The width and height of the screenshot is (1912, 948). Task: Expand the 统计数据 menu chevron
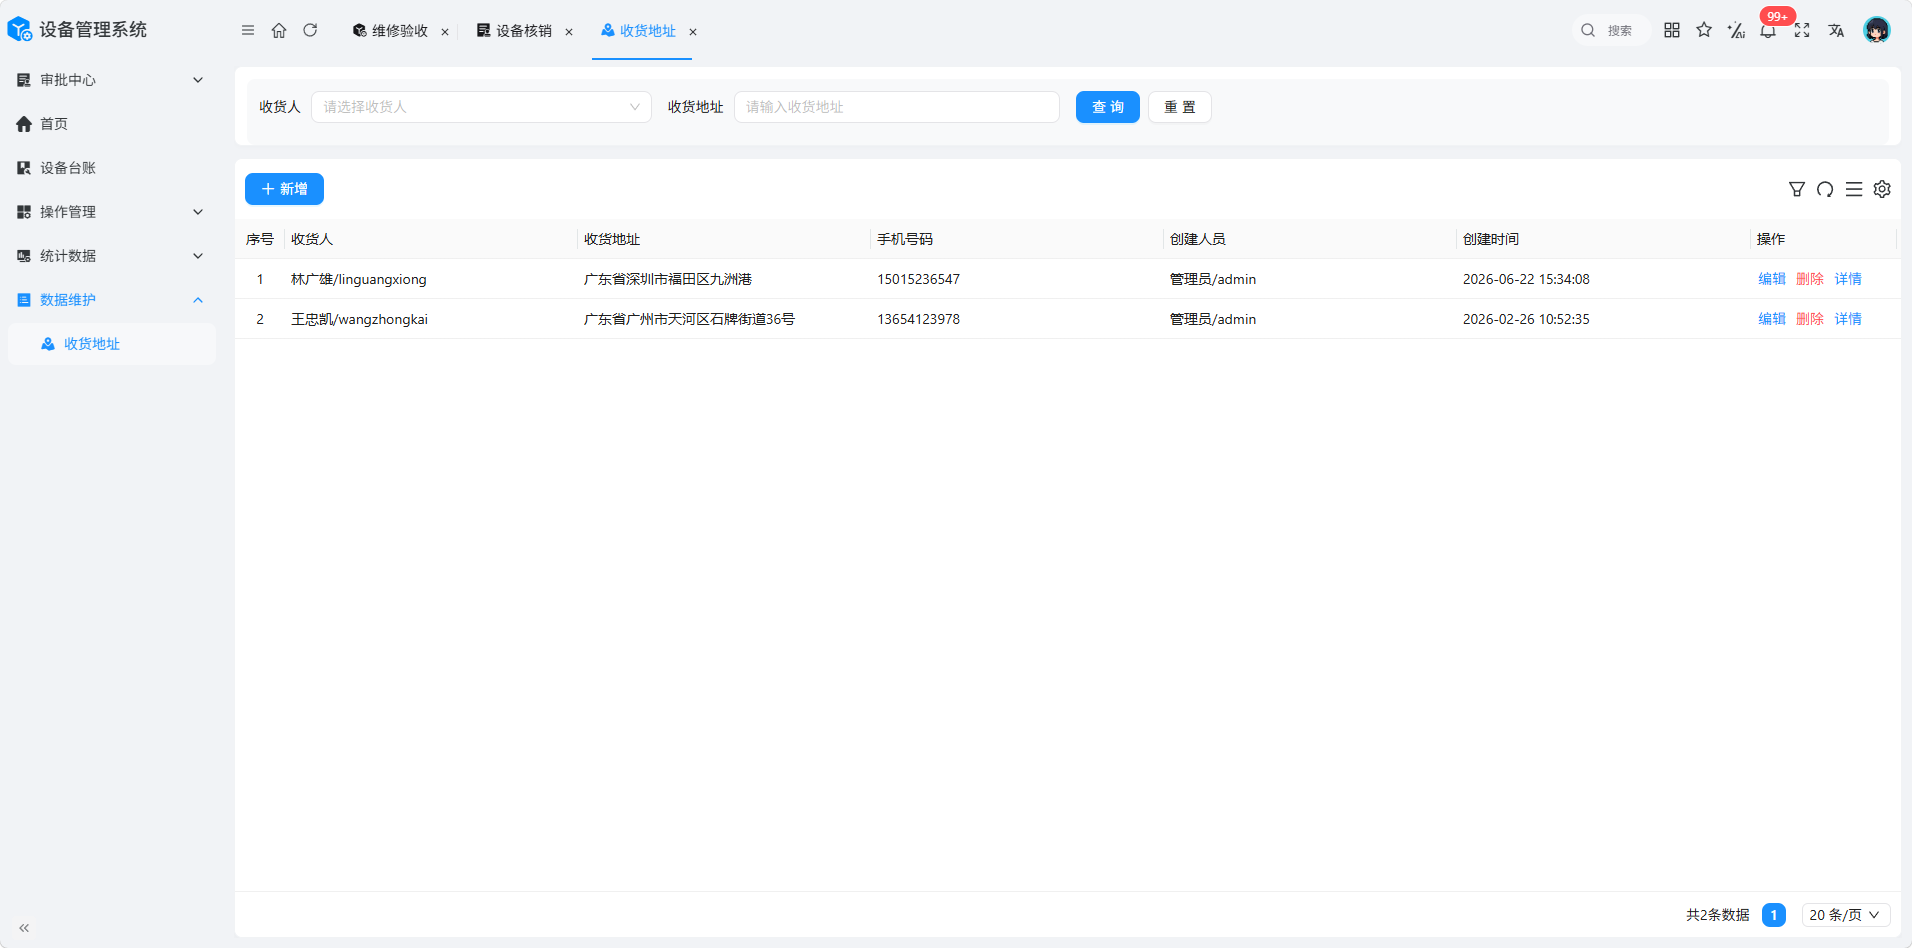pyautogui.click(x=198, y=256)
